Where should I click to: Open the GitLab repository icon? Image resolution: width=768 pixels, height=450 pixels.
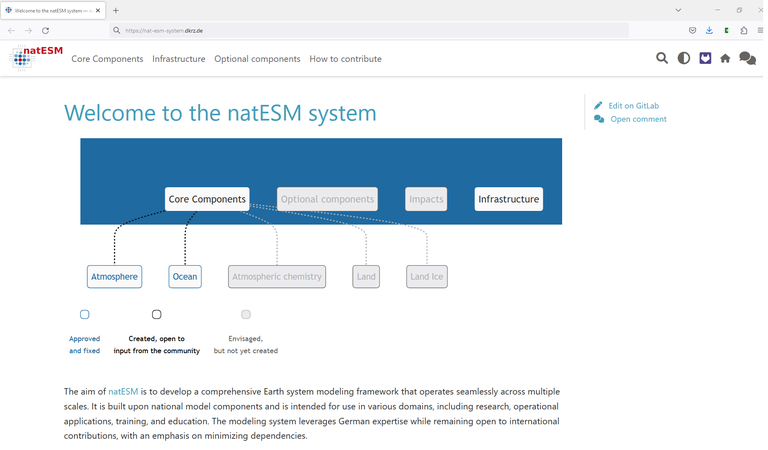(705, 58)
